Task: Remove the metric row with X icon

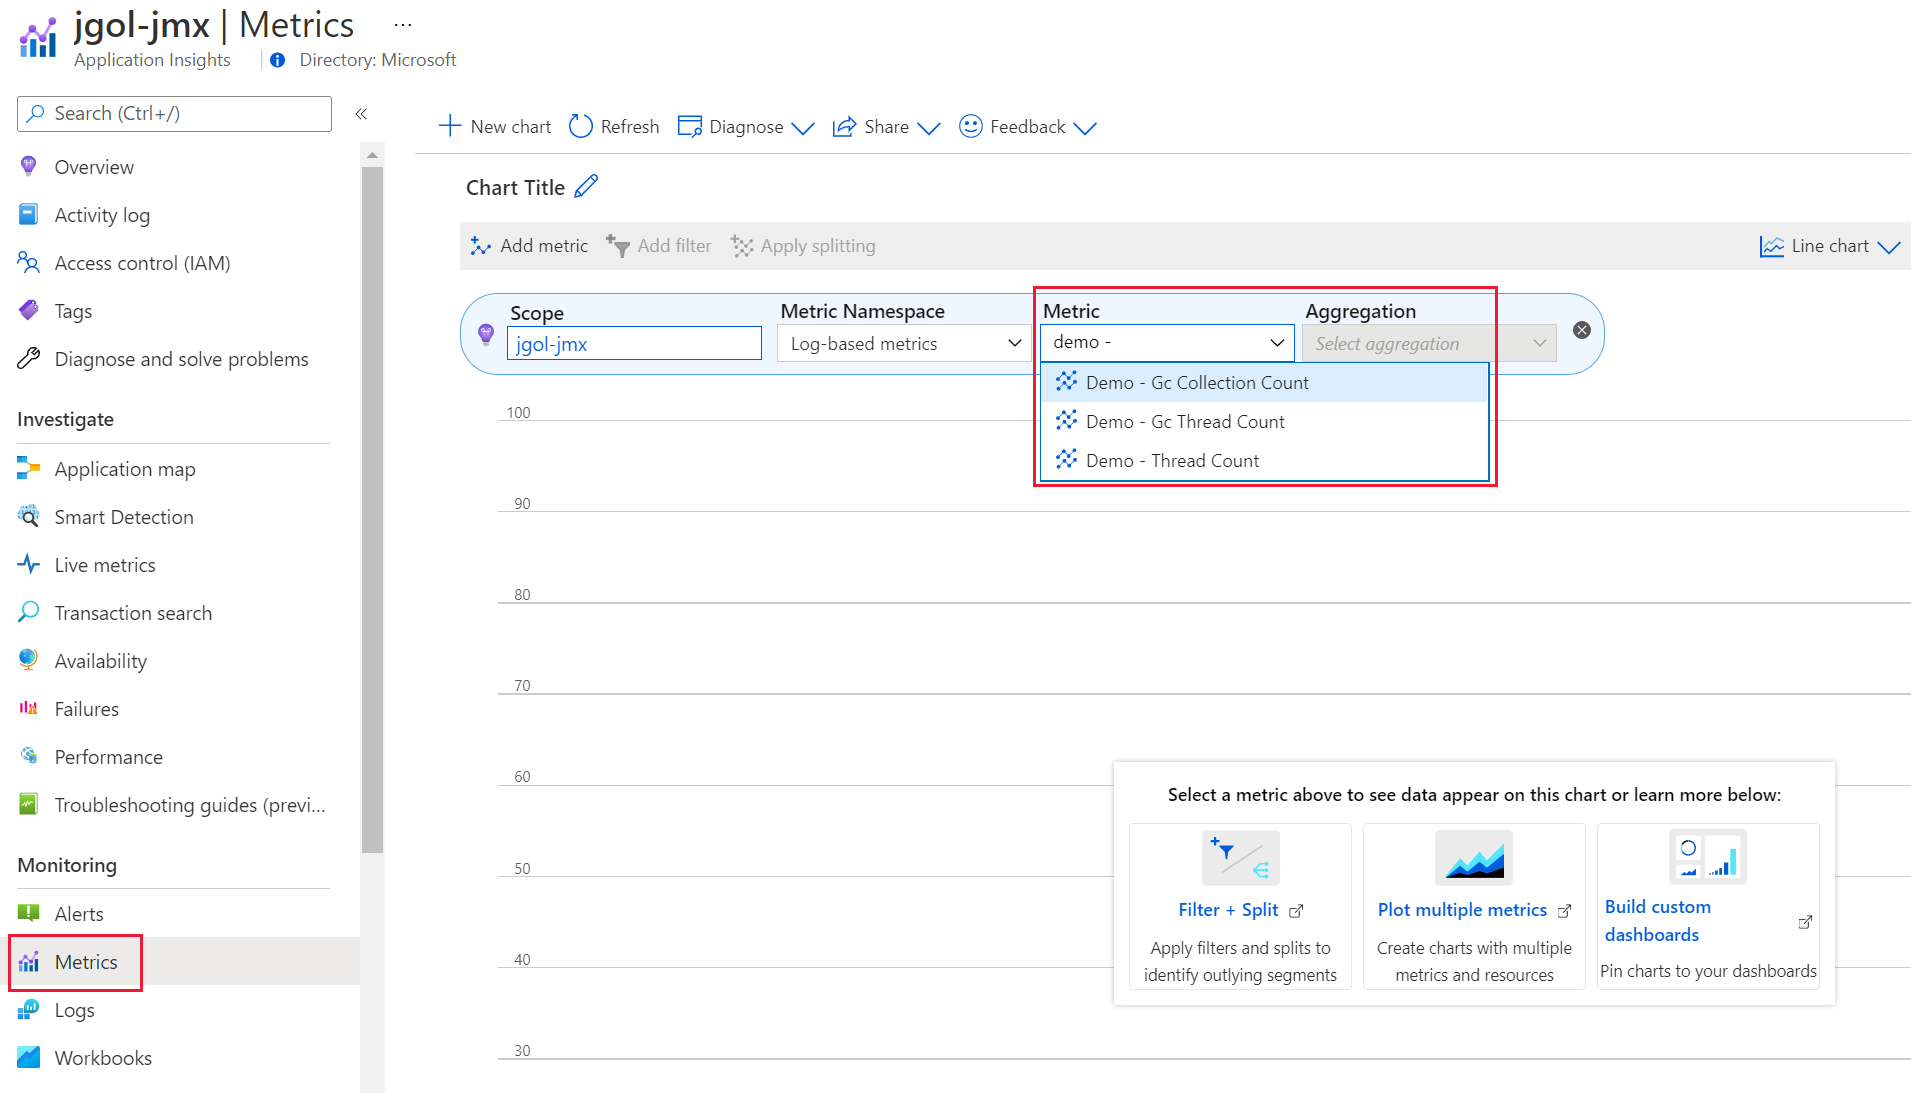Action: pos(1582,330)
